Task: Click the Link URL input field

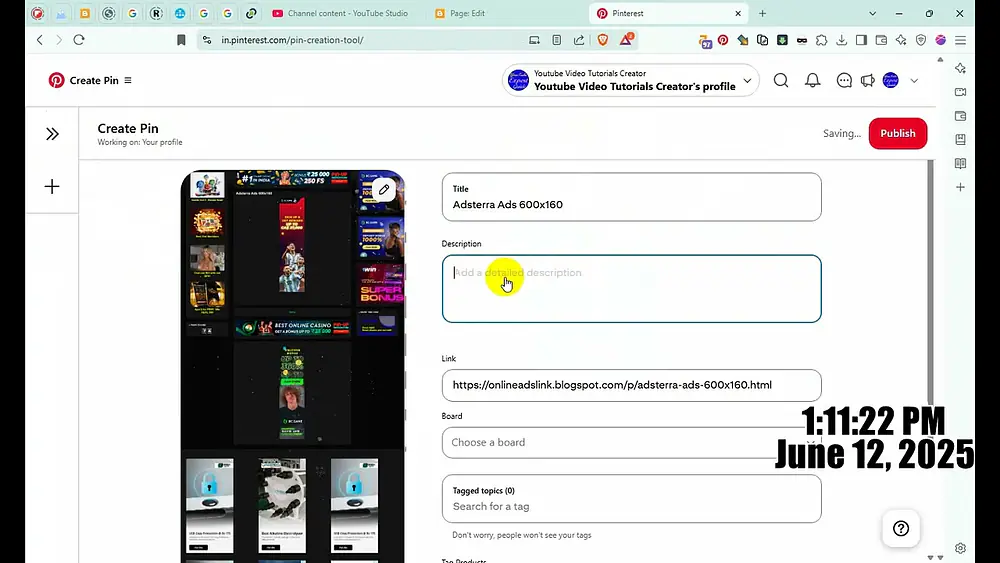Action: click(x=631, y=385)
